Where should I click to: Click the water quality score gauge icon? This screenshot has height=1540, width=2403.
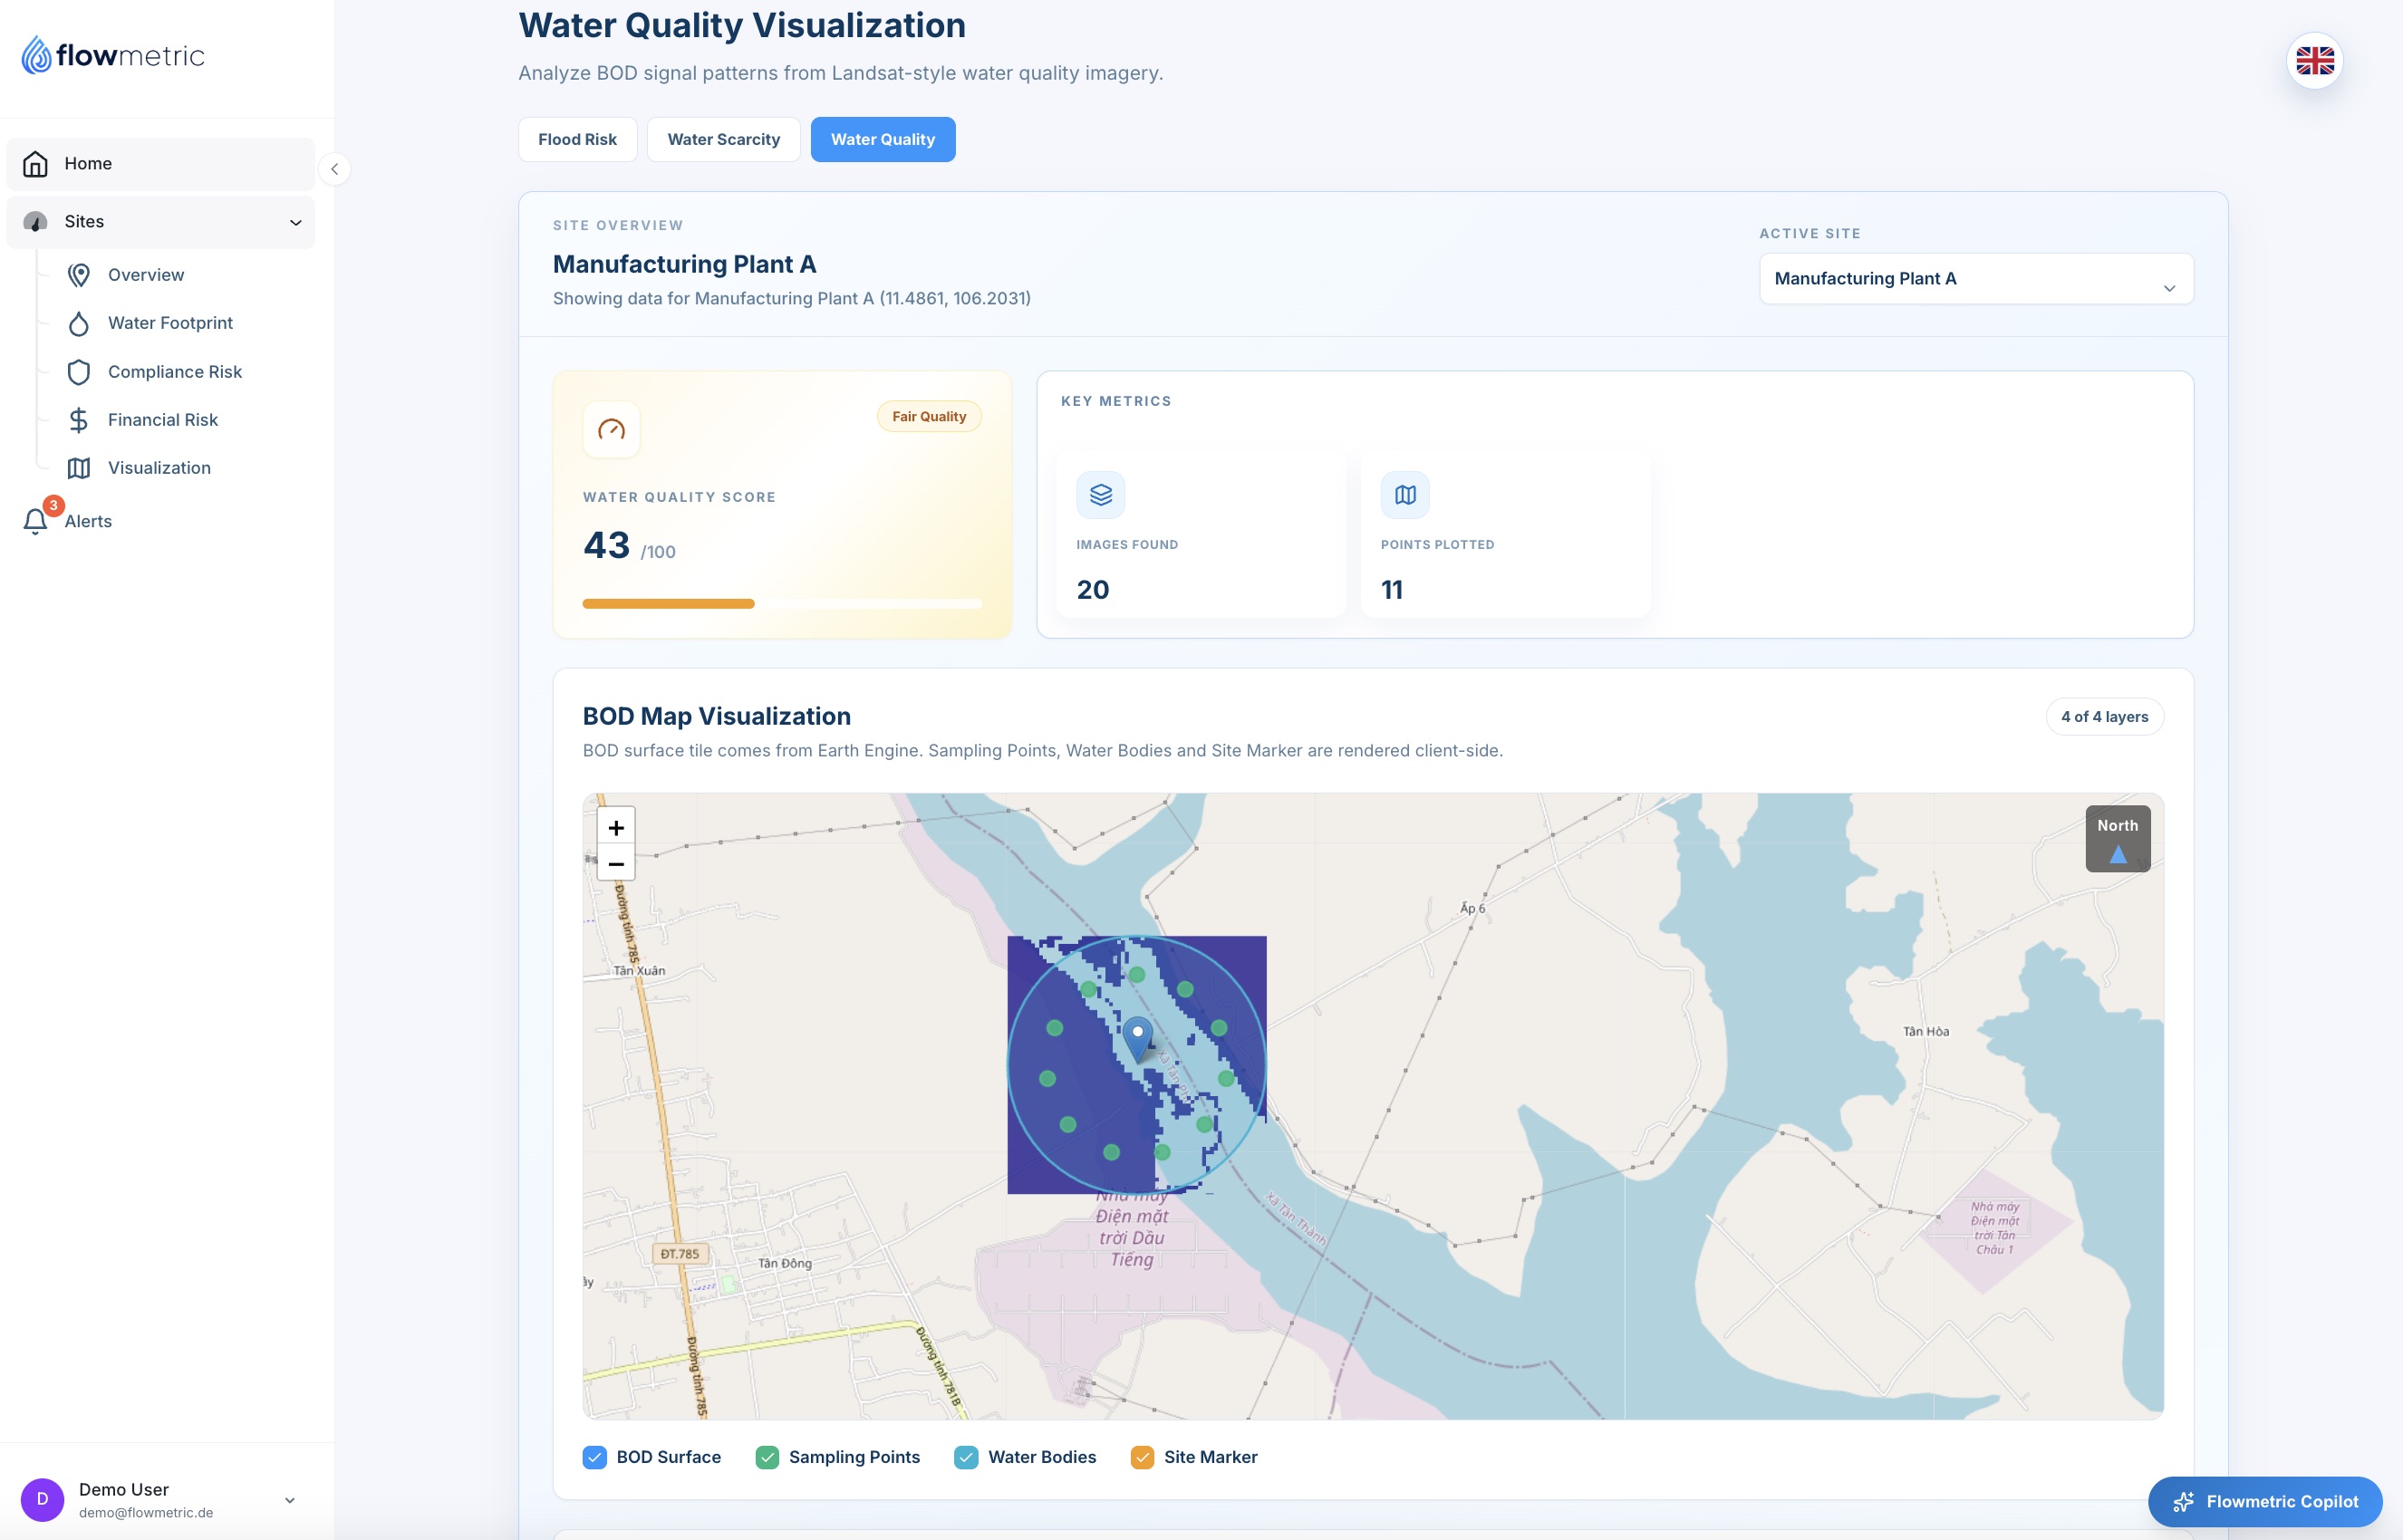point(611,430)
